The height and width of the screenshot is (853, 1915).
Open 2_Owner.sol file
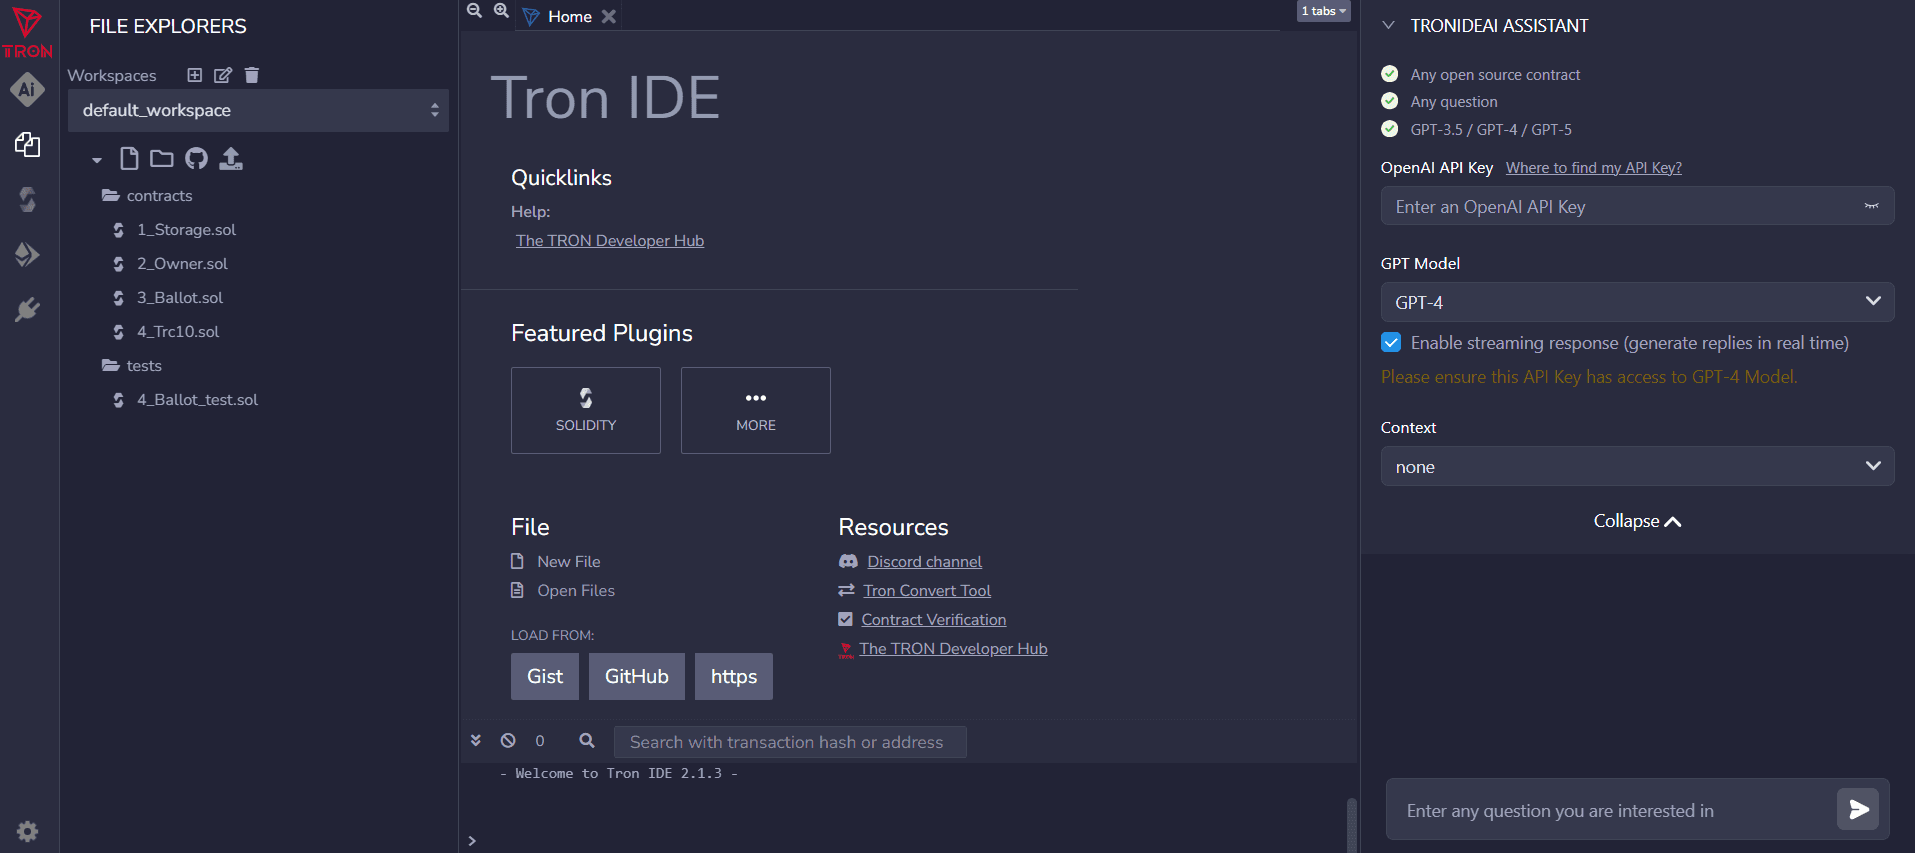pyautogui.click(x=182, y=264)
